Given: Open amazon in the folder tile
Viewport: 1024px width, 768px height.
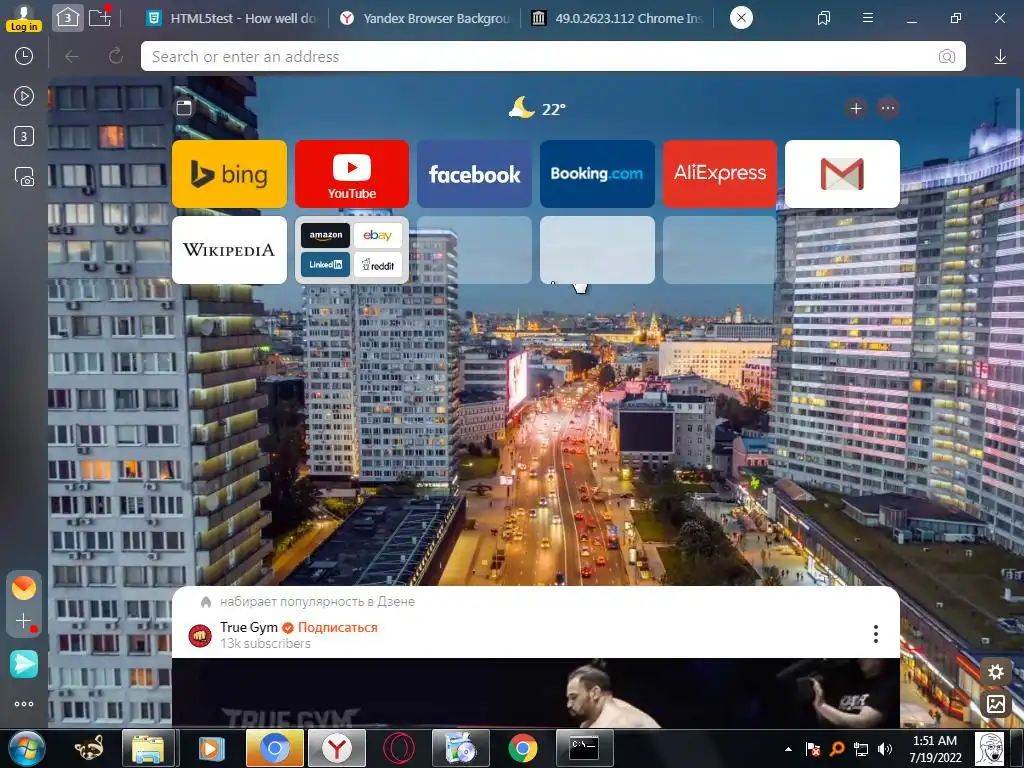Looking at the screenshot, I should pos(325,235).
